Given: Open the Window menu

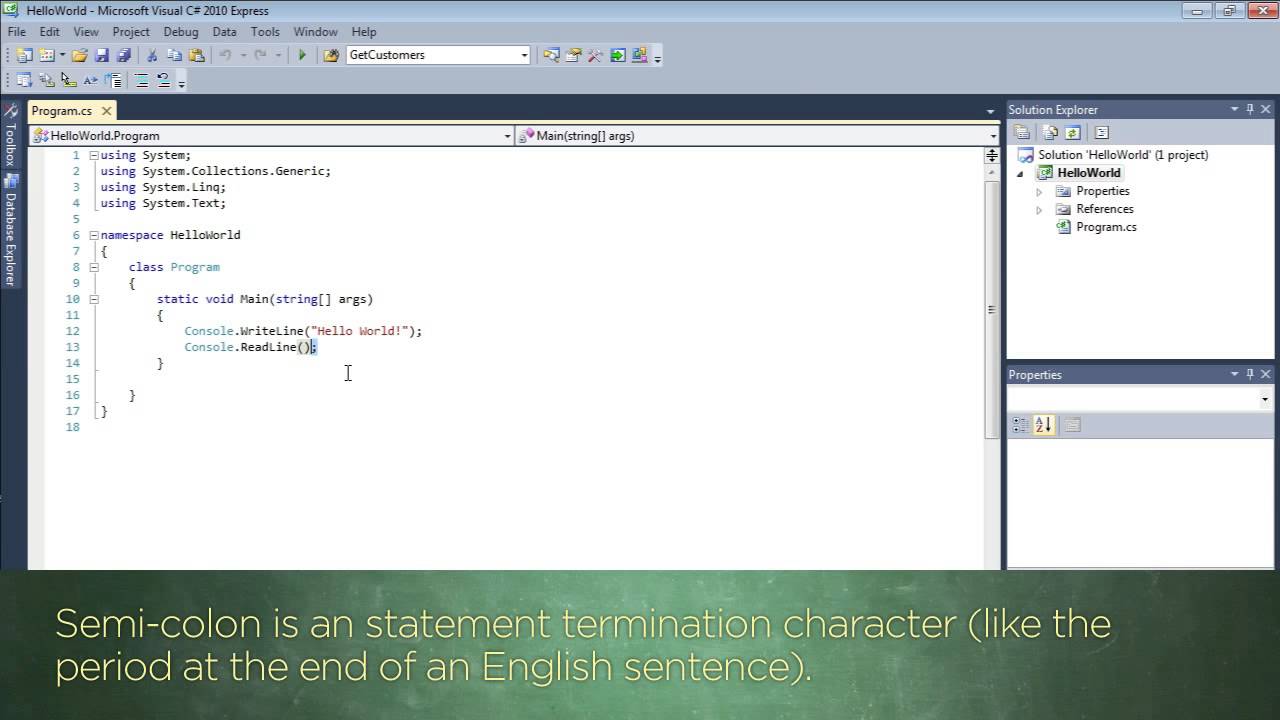Looking at the screenshot, I should [315, 32].
